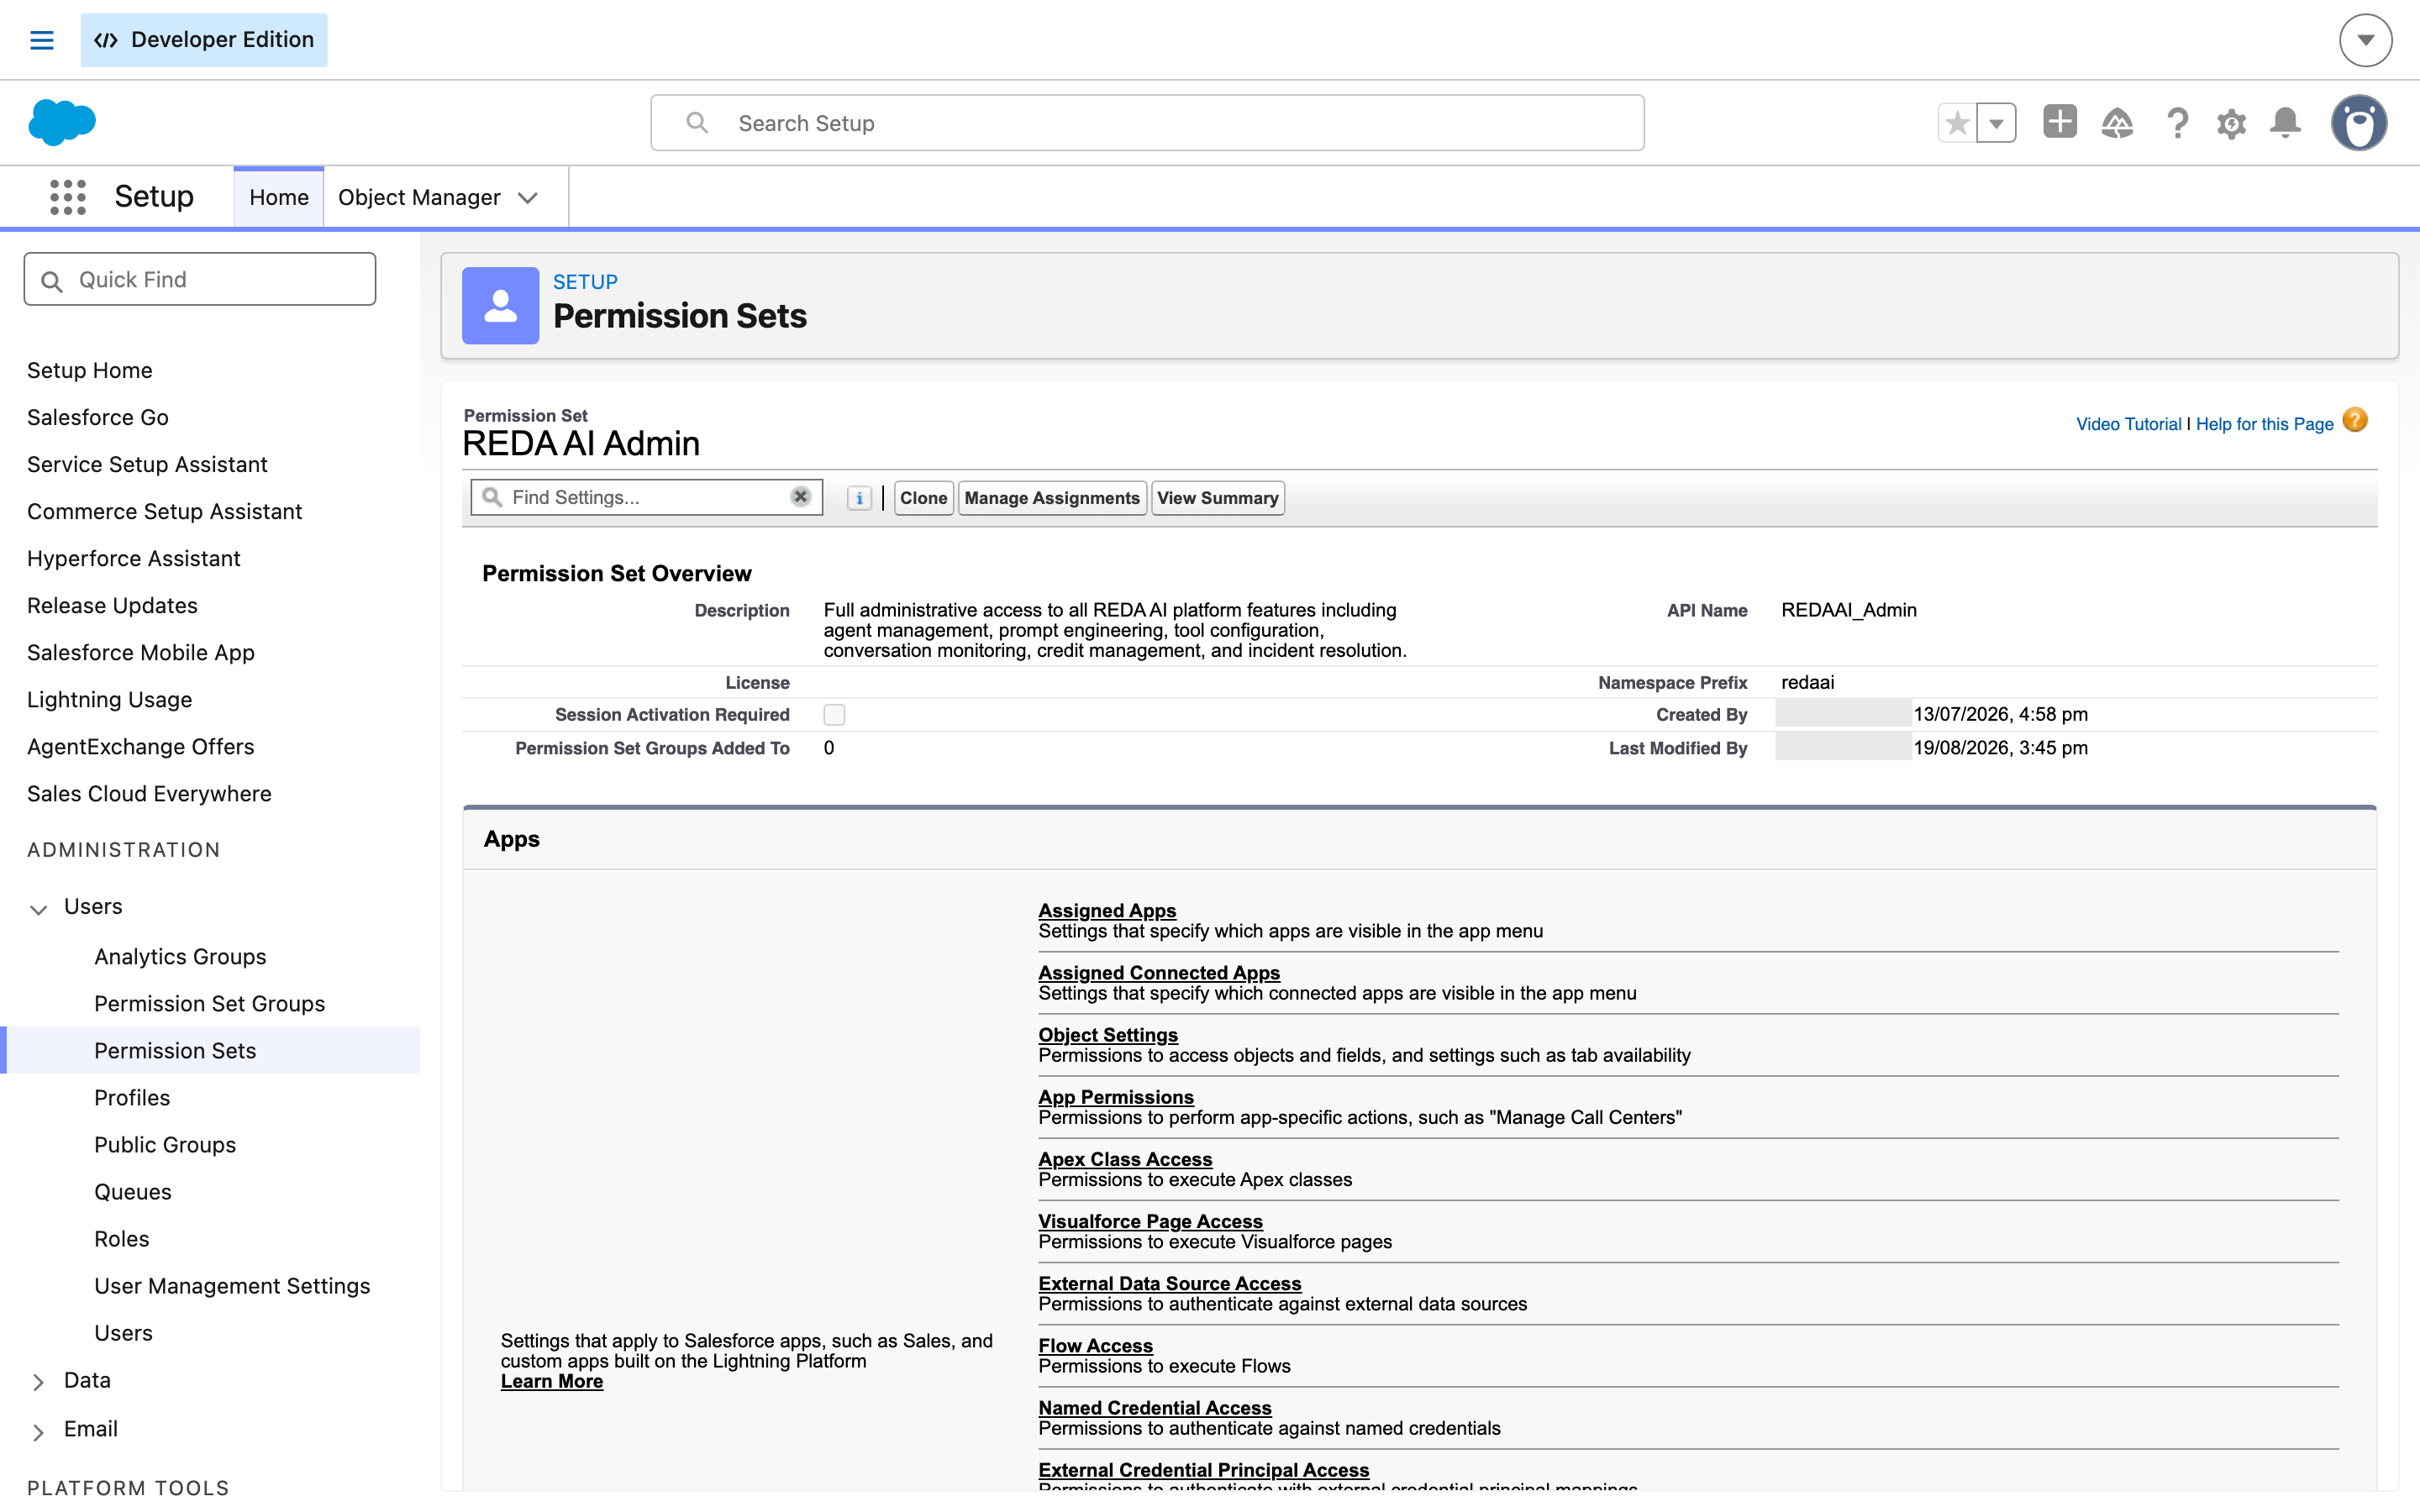This screenshot has width=2420, height=1512.
Task: Open the Video Tutorial link
Action: pos(2128,424)
